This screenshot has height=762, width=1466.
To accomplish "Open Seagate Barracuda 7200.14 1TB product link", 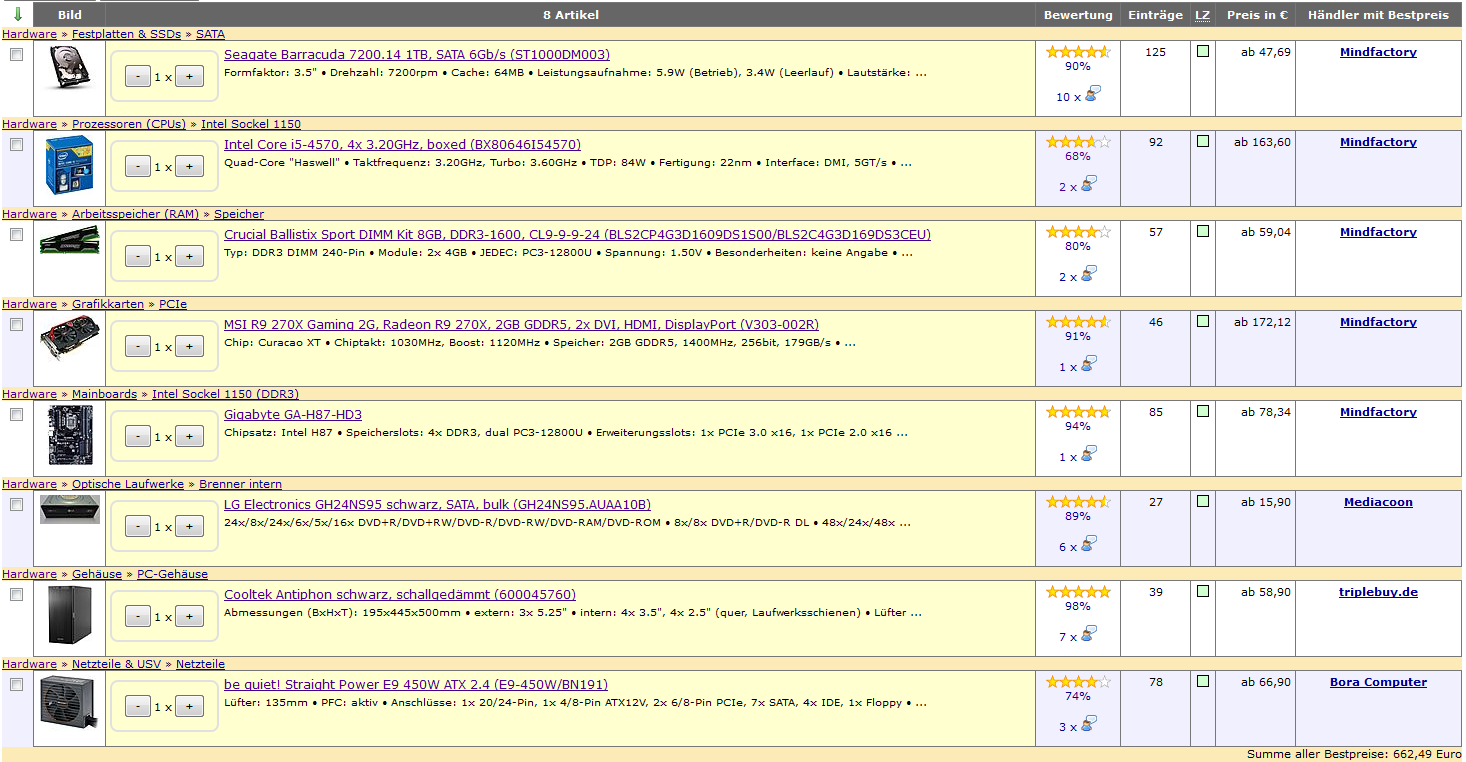I will pyautogui.click(x=417, y=55).
